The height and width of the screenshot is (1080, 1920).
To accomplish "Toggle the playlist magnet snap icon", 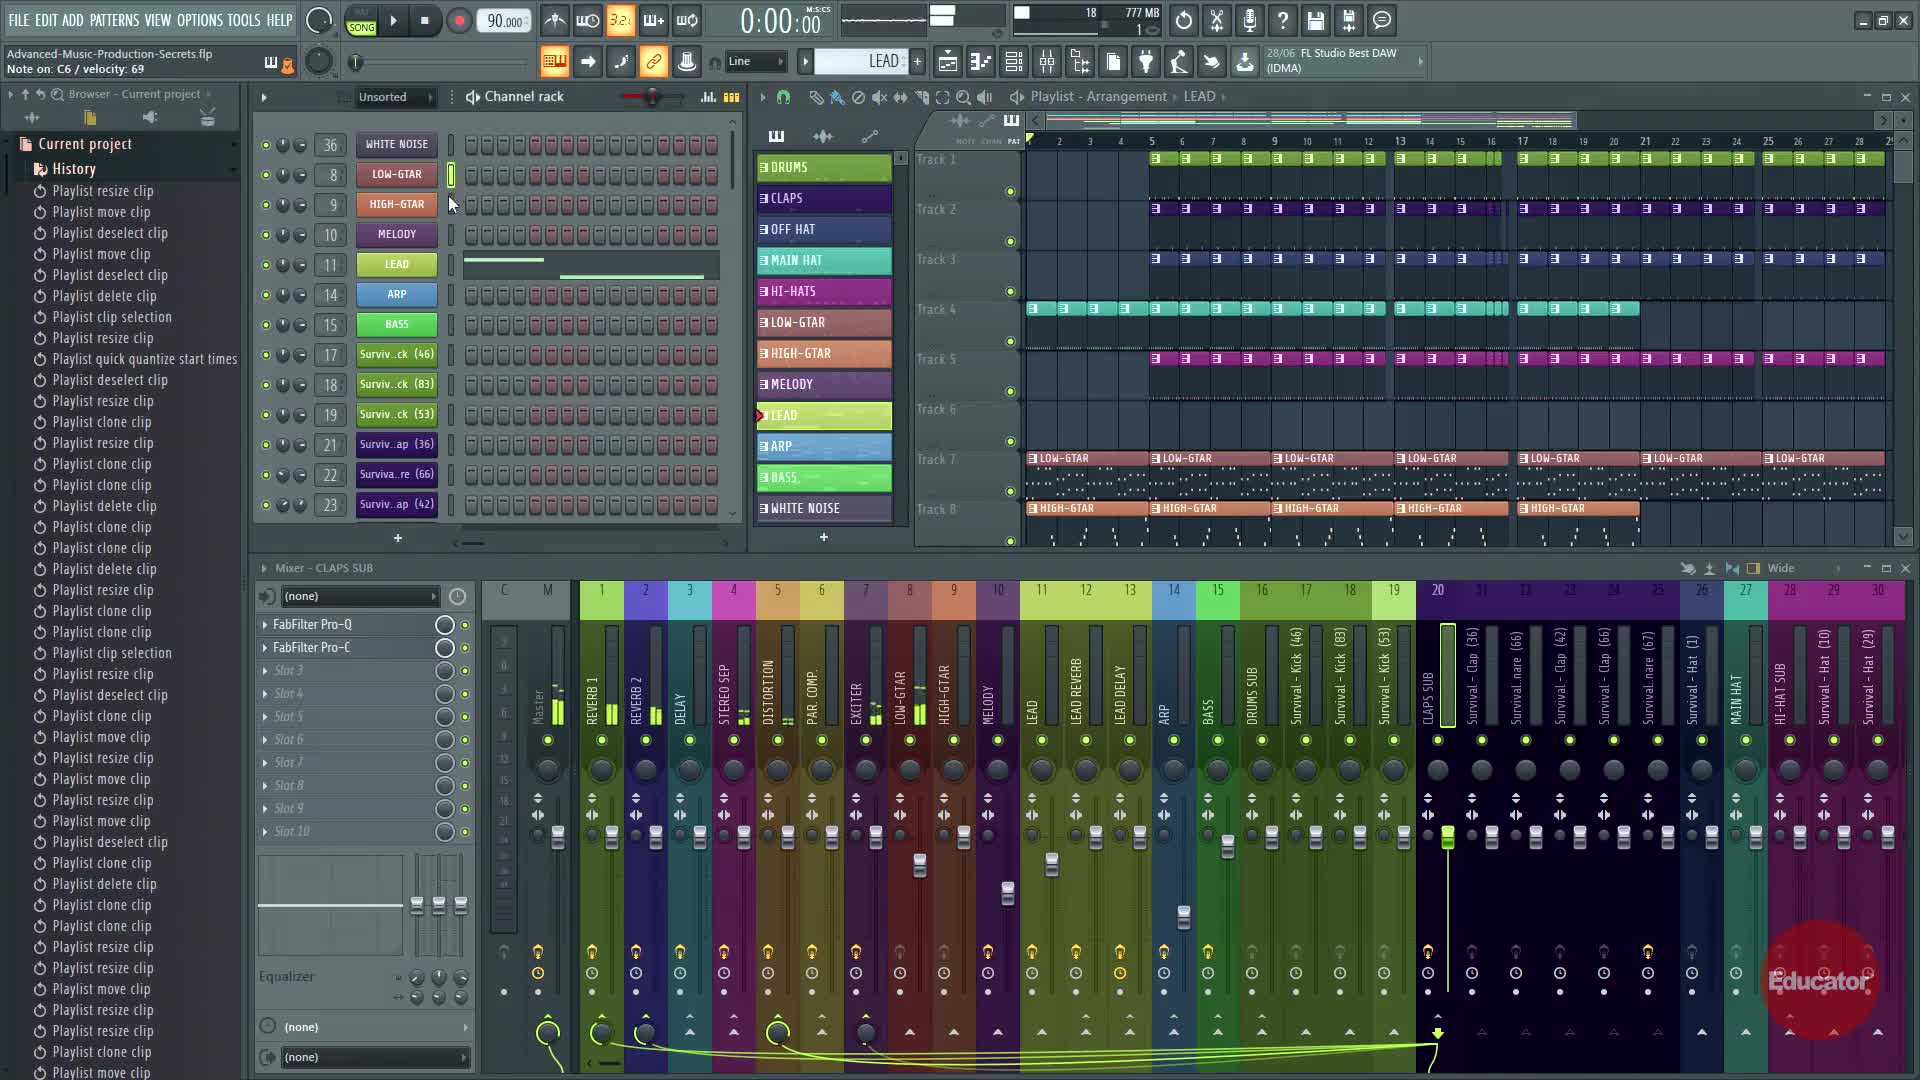I will (783, 97).
